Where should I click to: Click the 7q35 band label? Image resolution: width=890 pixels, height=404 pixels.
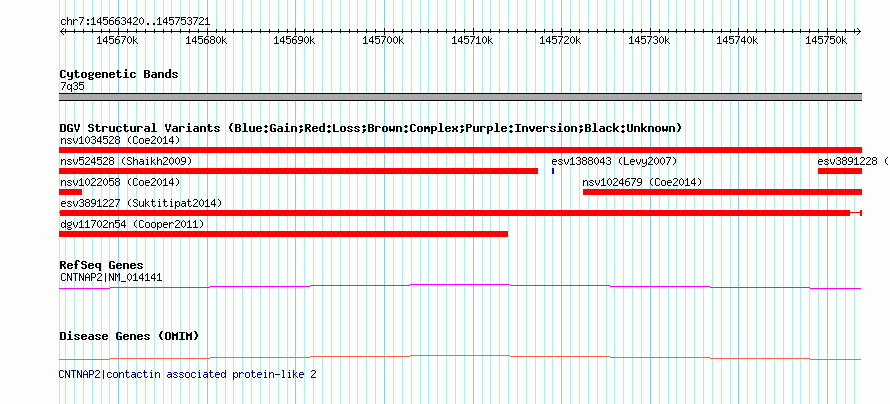point(72,87)
